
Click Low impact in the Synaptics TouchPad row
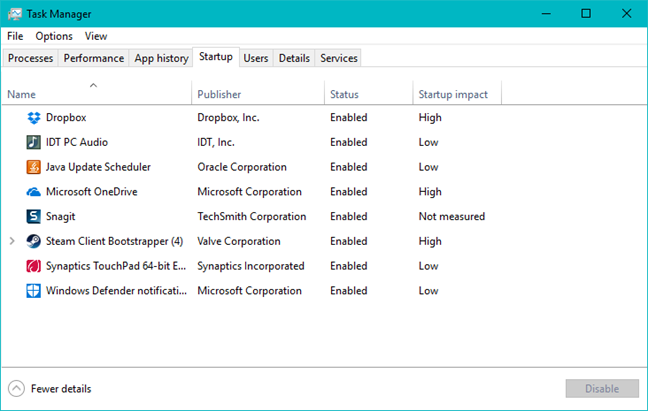(428, 266)
